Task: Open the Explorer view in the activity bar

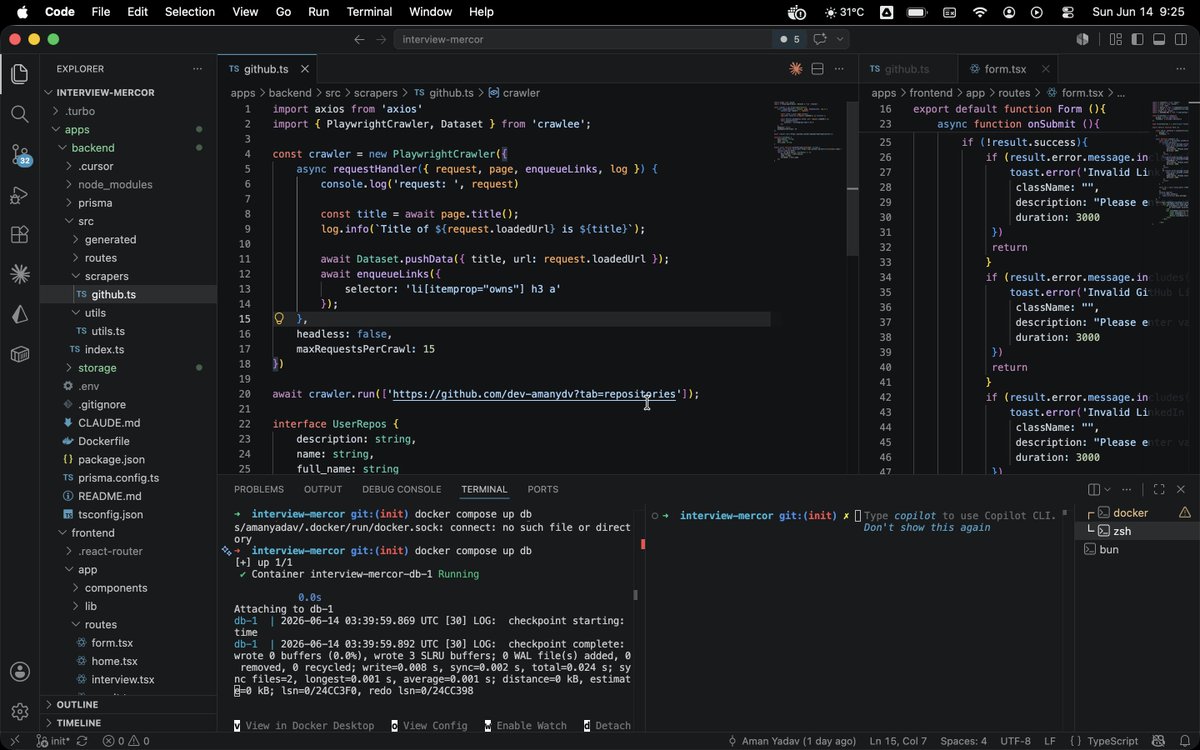Action: (x=19, y=74)
